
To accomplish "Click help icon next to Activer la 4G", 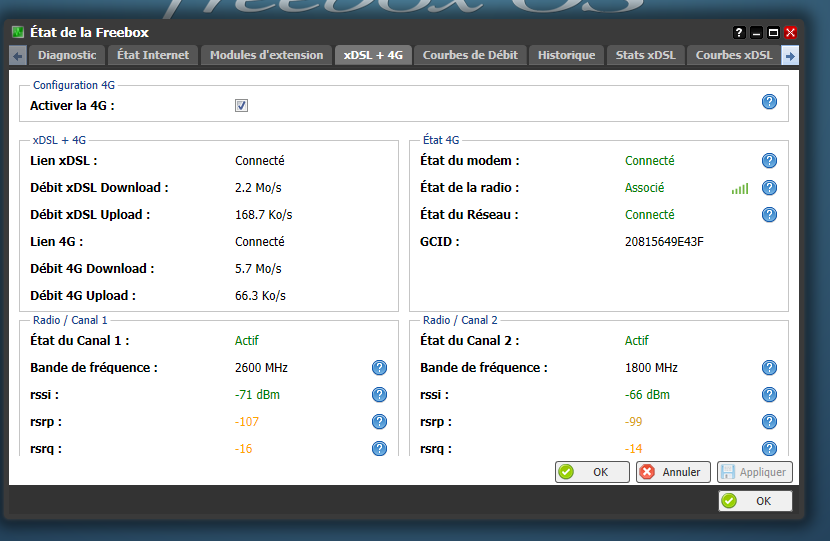I will 769,101.
